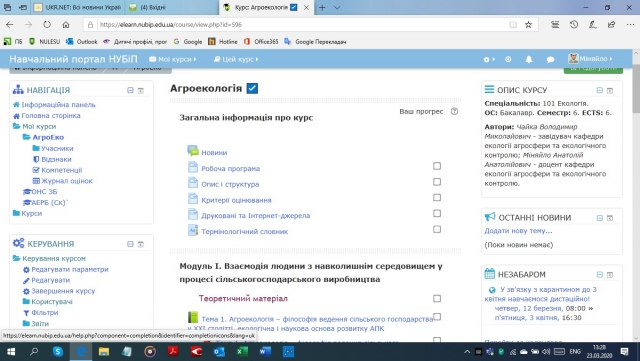
Task: Tick completion checkbox for Тема 1
Action: coord(437,316)
